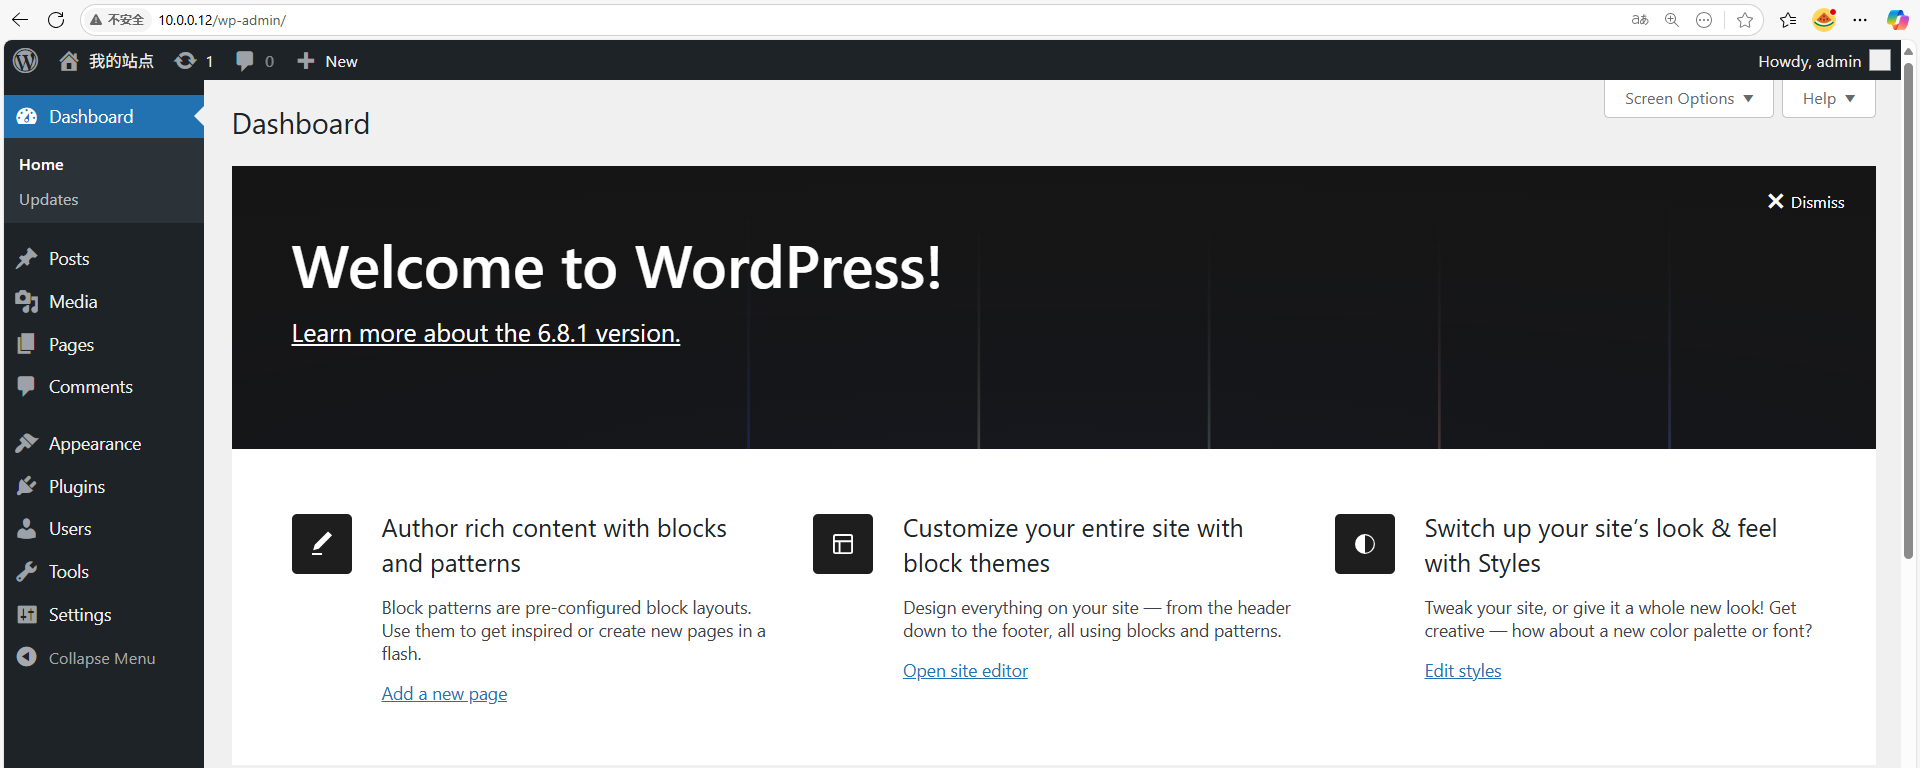Collapse the admin sidebar menu
This screenshot has height=768, width=1920.
coord(86,658)
